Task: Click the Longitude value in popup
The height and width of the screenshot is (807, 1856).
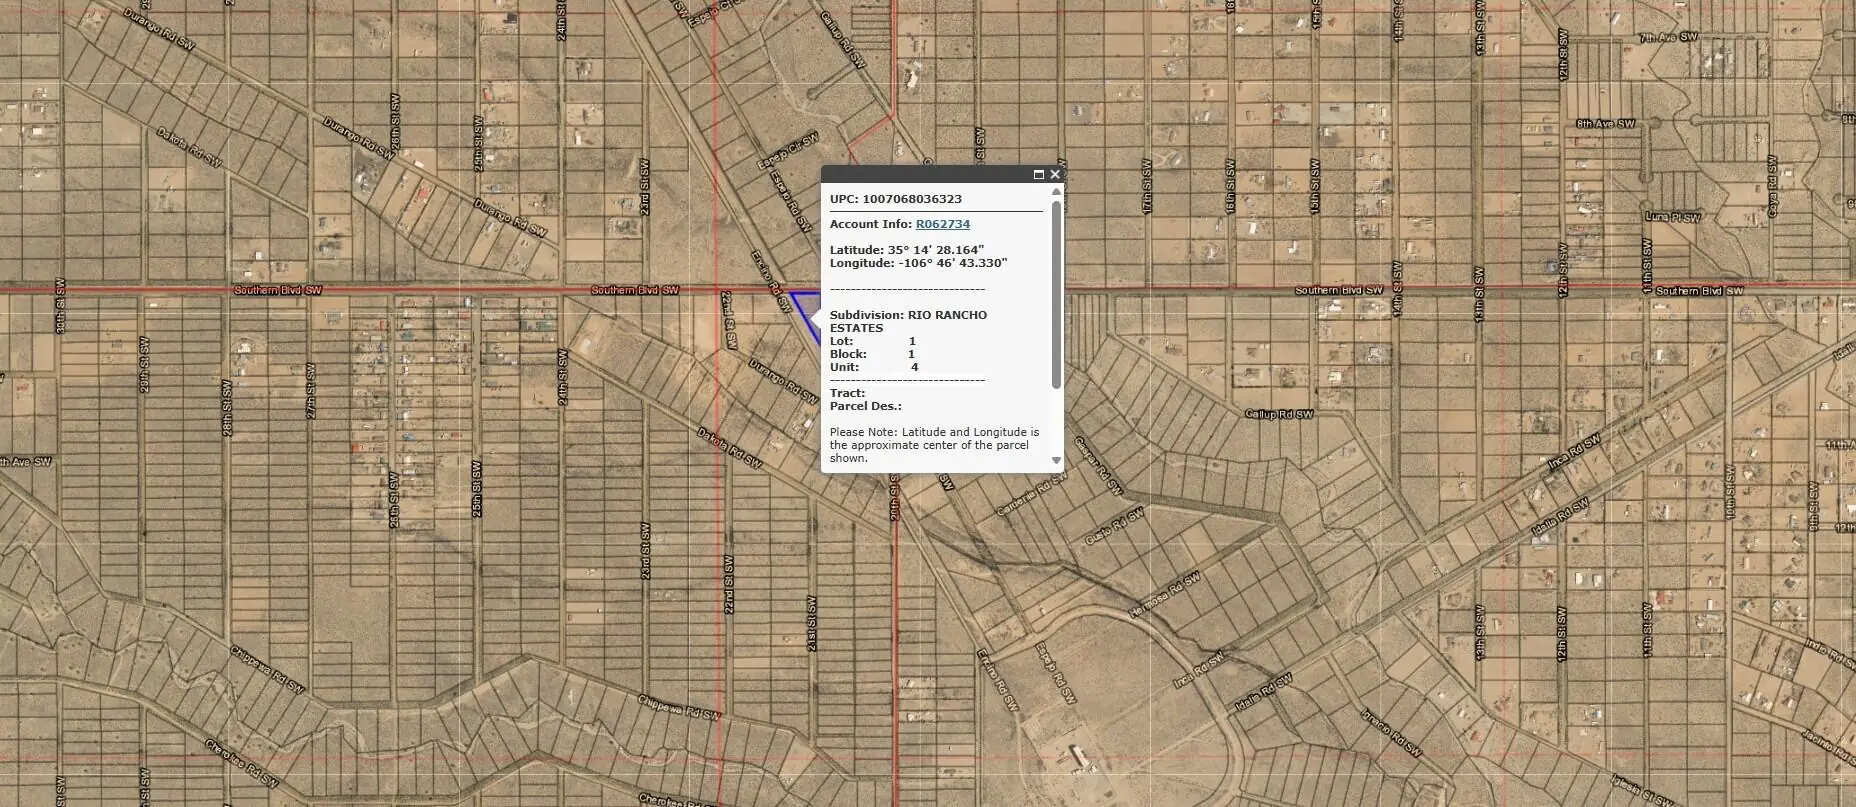Action: coord(951,263)
